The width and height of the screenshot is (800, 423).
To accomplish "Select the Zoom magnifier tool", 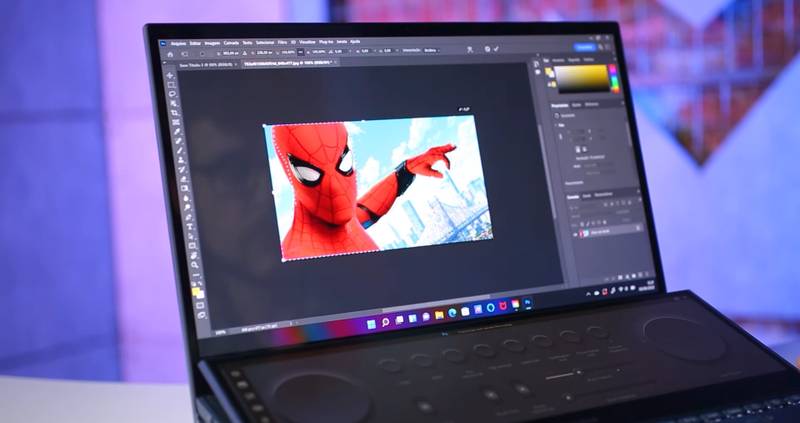I will (195, 264).
